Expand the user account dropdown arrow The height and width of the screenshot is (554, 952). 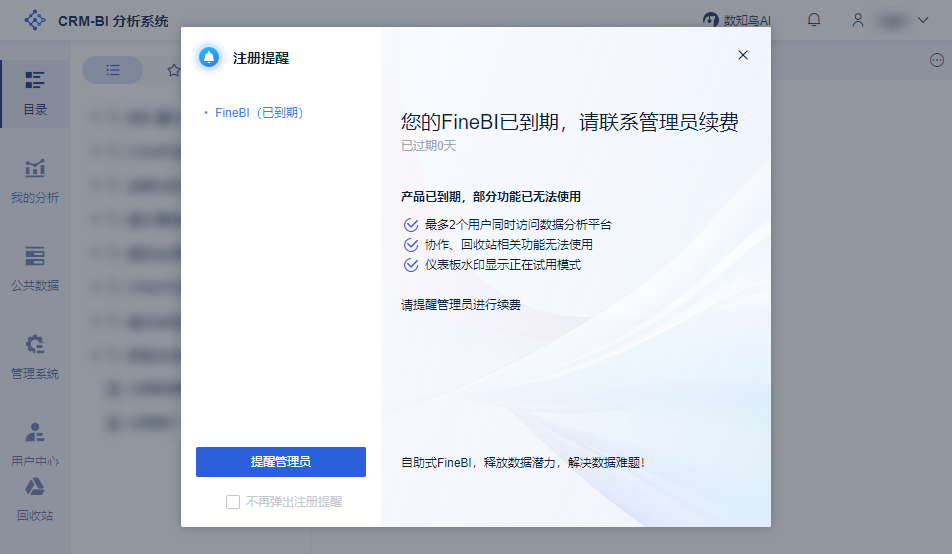923,20
